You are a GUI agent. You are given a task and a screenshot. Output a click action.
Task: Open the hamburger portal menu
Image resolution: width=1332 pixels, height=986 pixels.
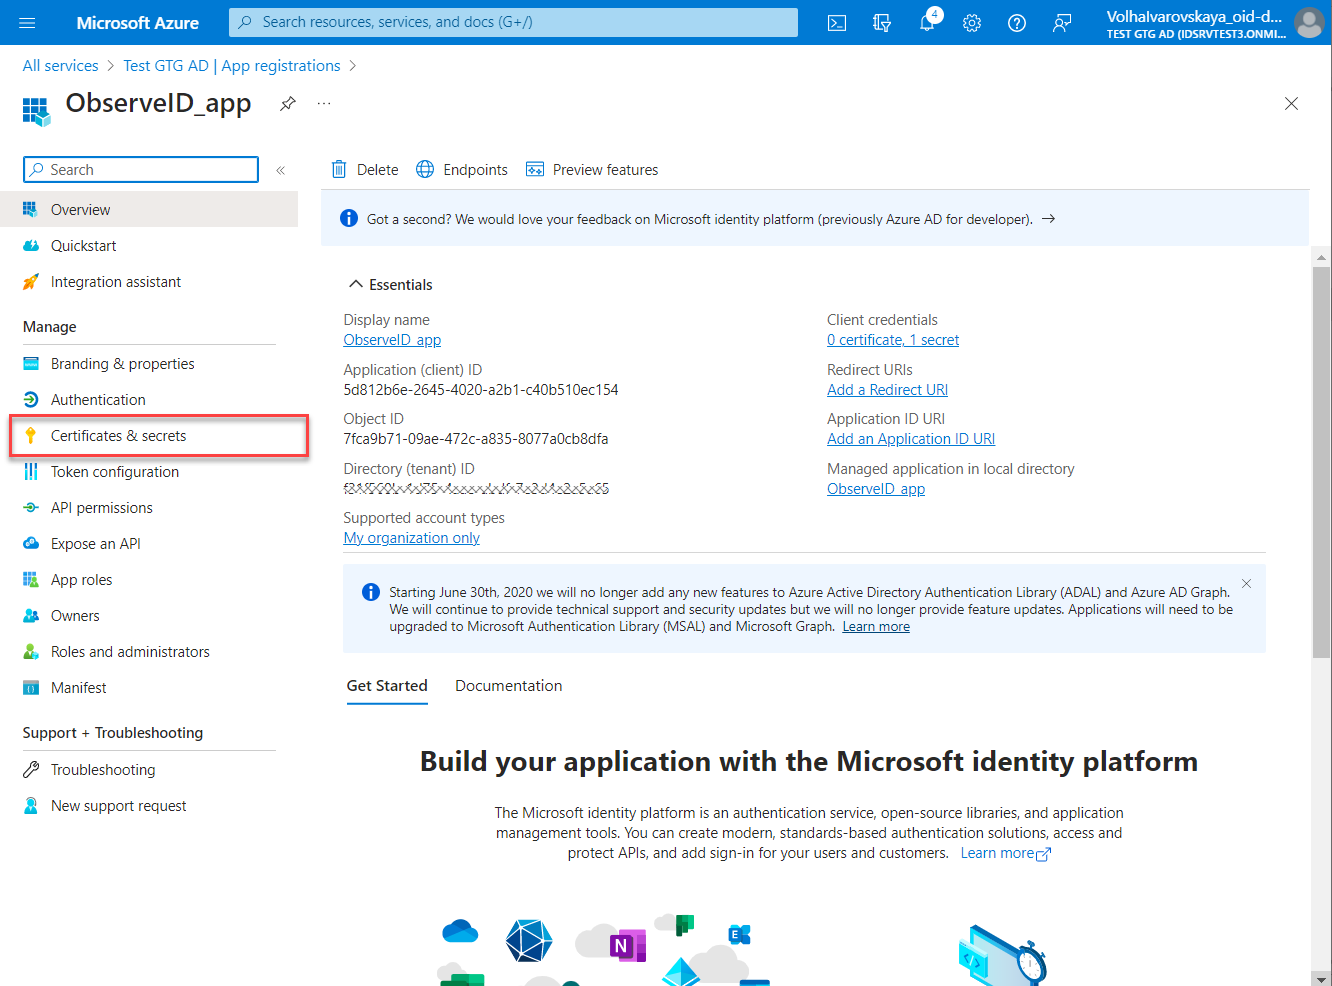(27, 23)
